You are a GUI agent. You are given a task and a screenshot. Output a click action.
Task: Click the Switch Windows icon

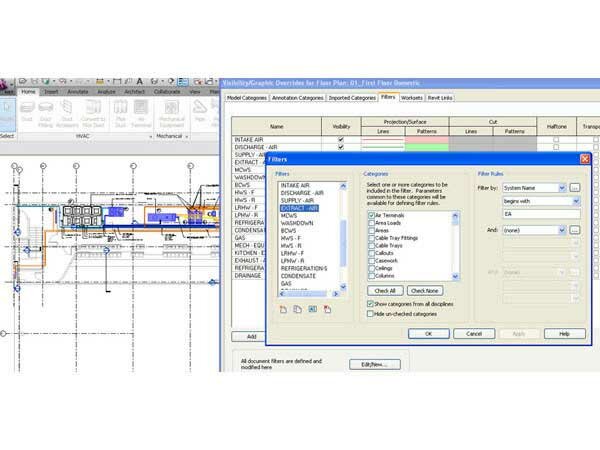point(209,81)
